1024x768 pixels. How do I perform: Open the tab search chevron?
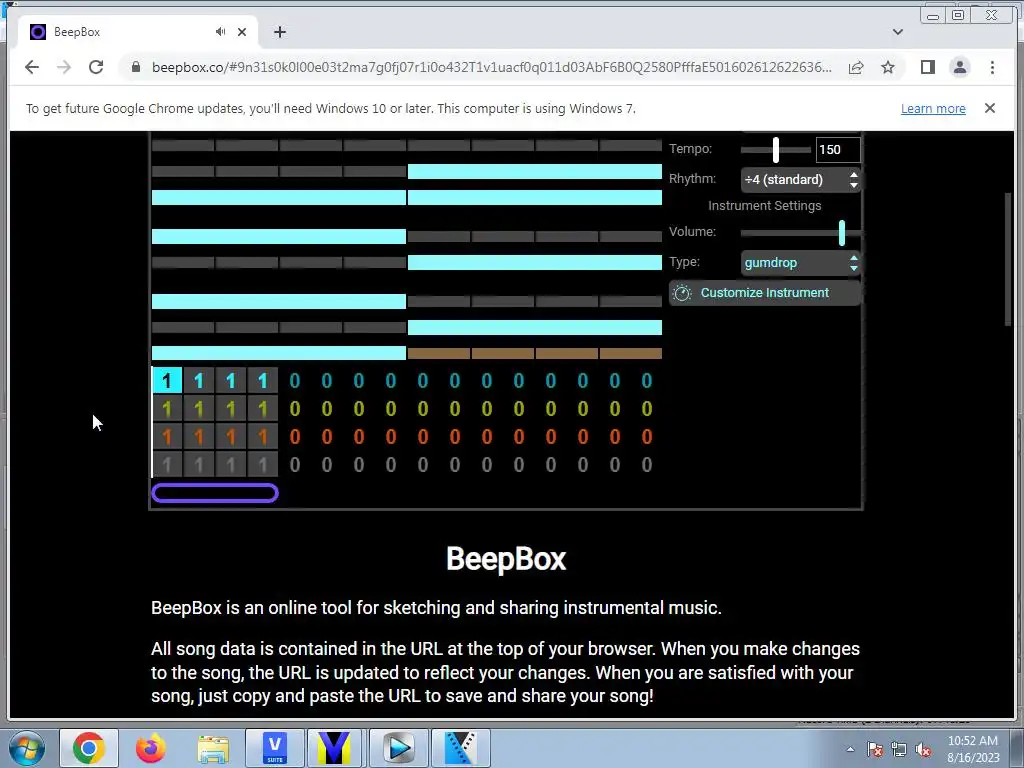pyautogui.click(x=898, y=32)
